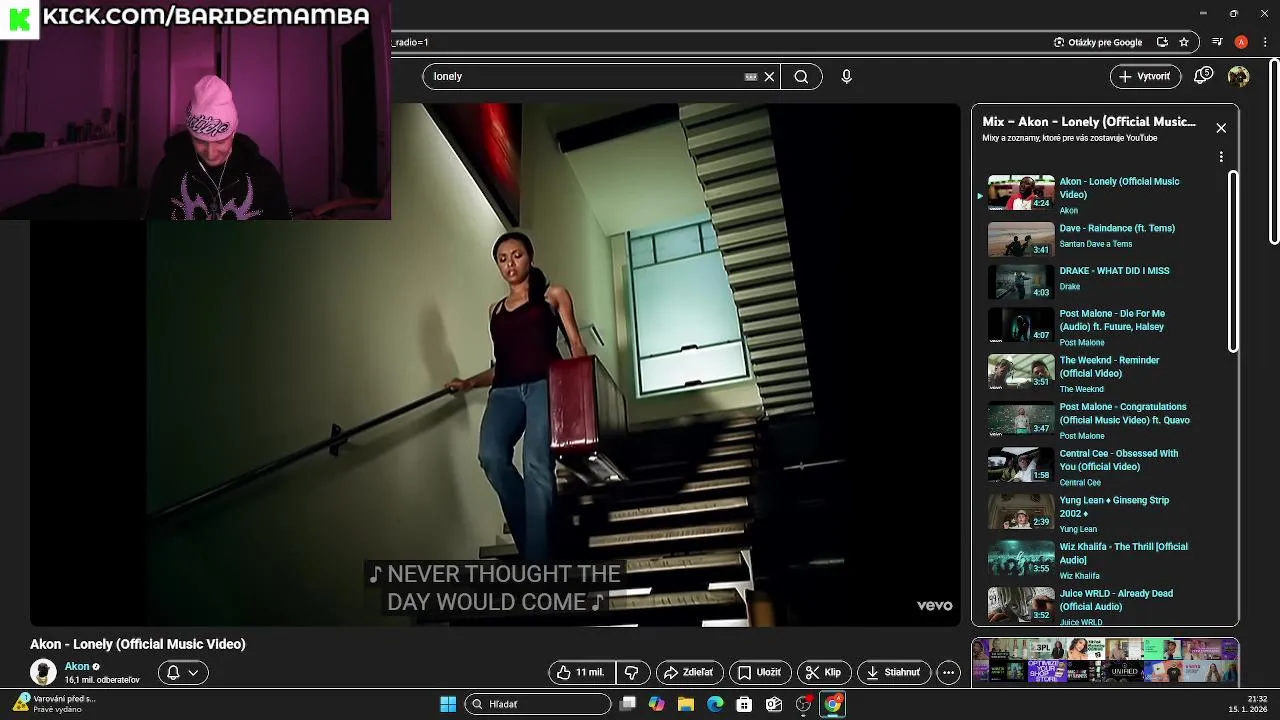This screenshot has width=1280, height=720.
Task: Start voice search with the microphone
Action: pos(846,76)
